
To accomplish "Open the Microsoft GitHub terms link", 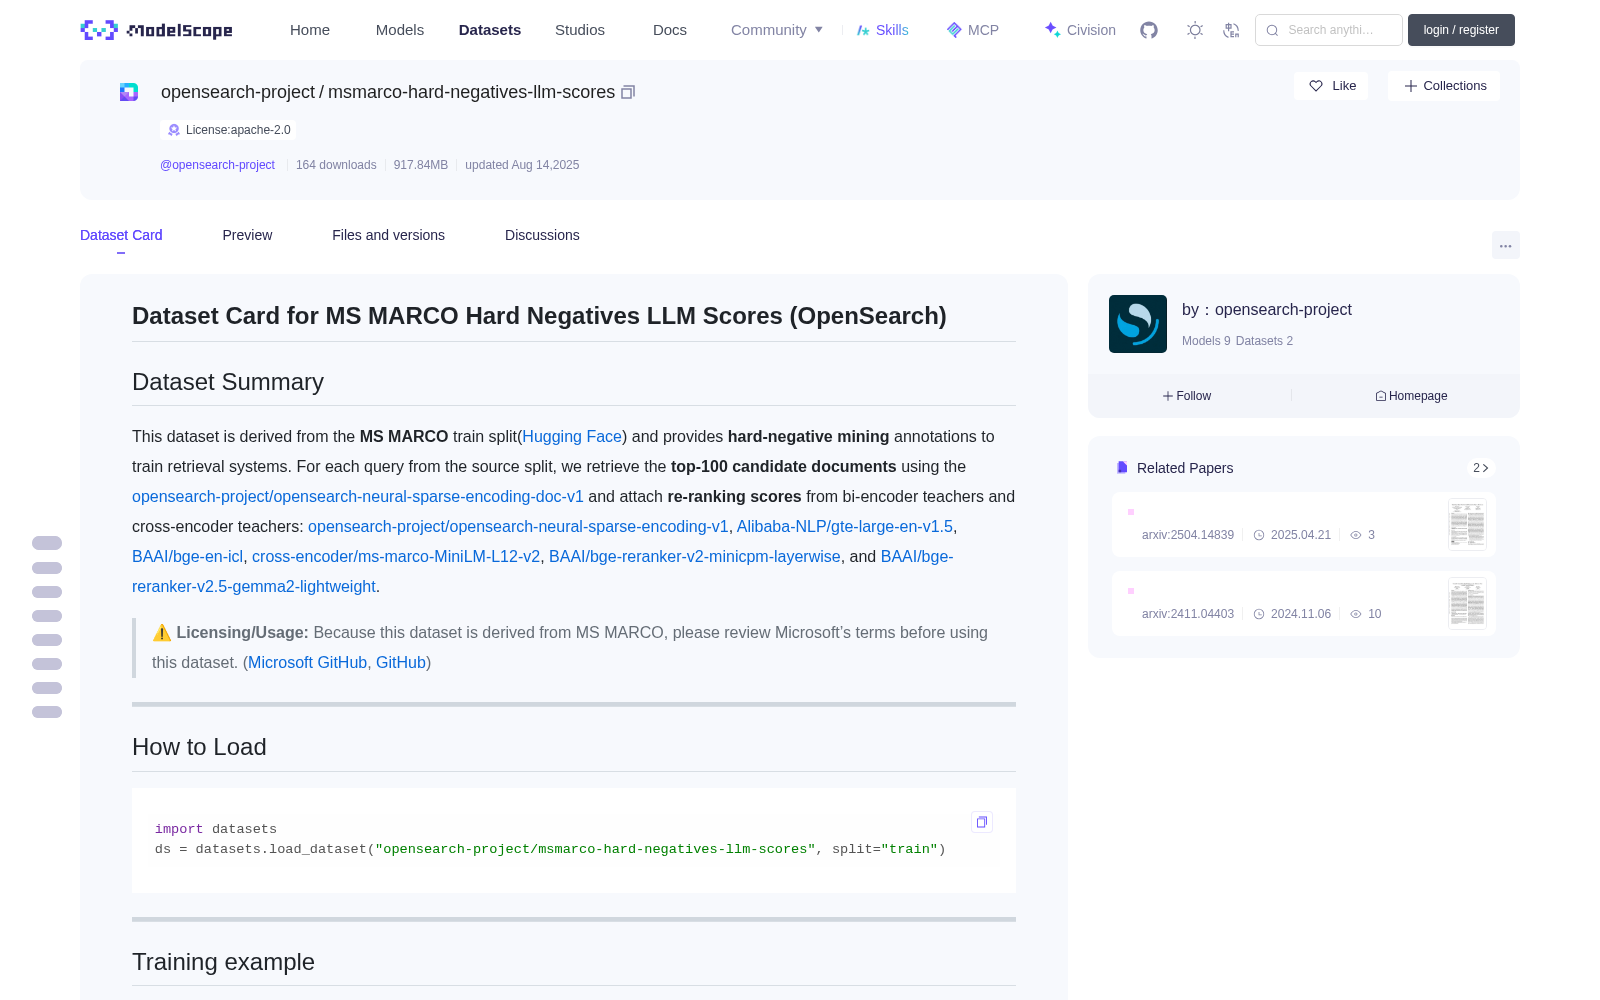I will [x=308, y=663].
